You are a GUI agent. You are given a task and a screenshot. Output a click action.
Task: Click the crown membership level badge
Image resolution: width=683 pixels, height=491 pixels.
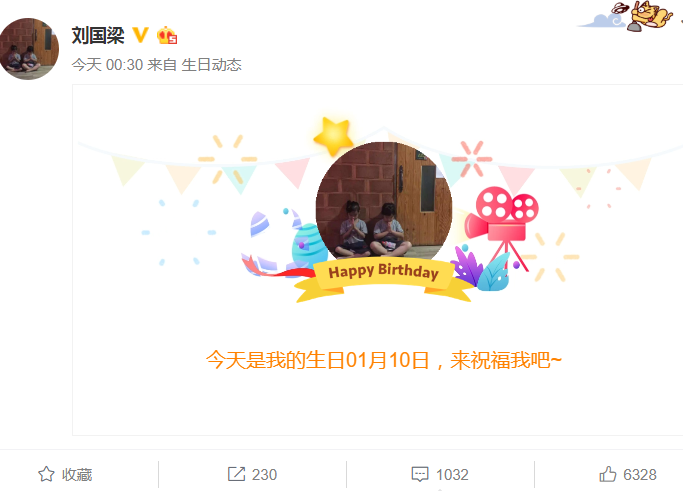167,35
